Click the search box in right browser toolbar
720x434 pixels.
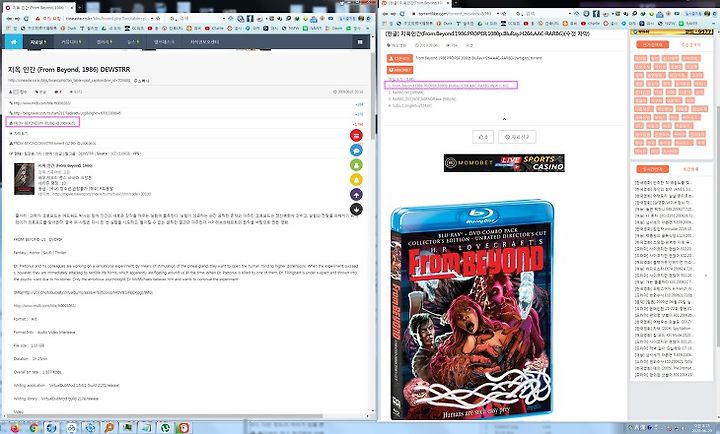542,14
